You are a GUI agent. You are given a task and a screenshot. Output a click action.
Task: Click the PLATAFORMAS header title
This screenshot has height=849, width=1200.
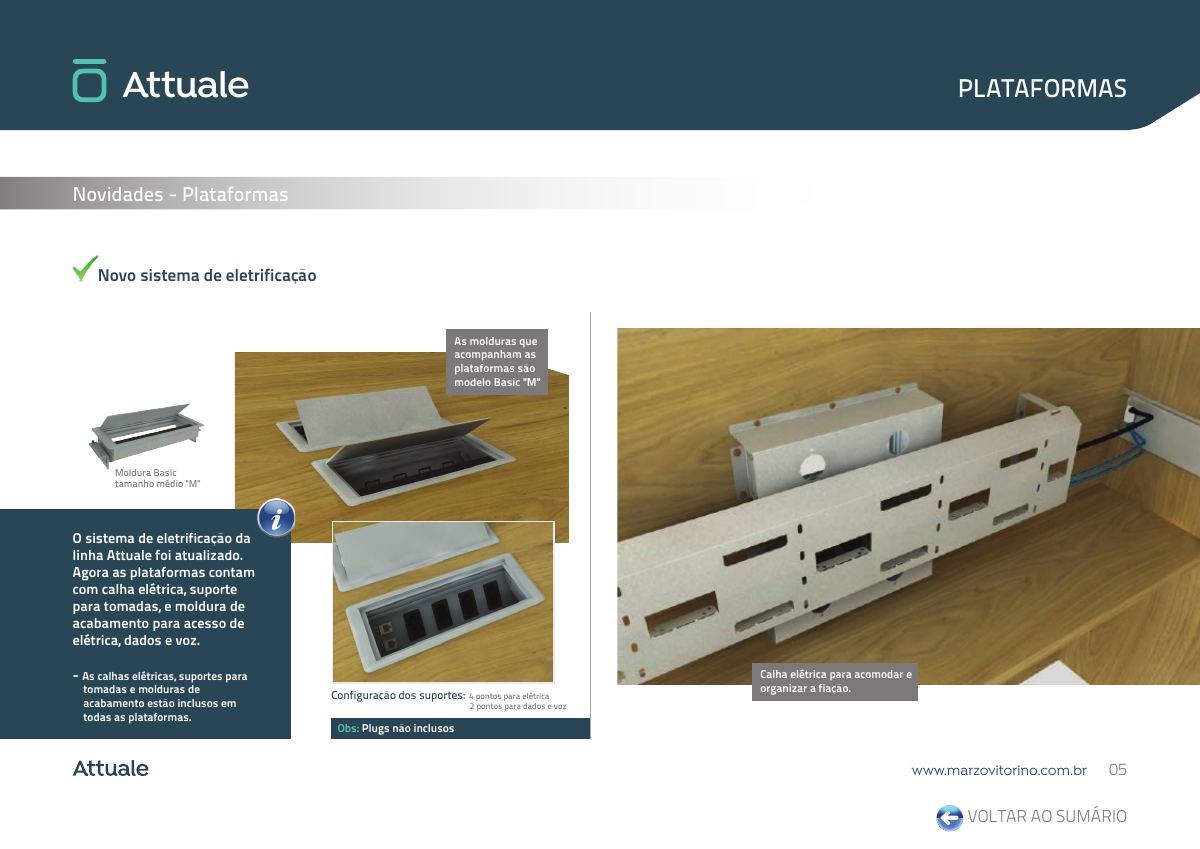tap(1042, 88)
